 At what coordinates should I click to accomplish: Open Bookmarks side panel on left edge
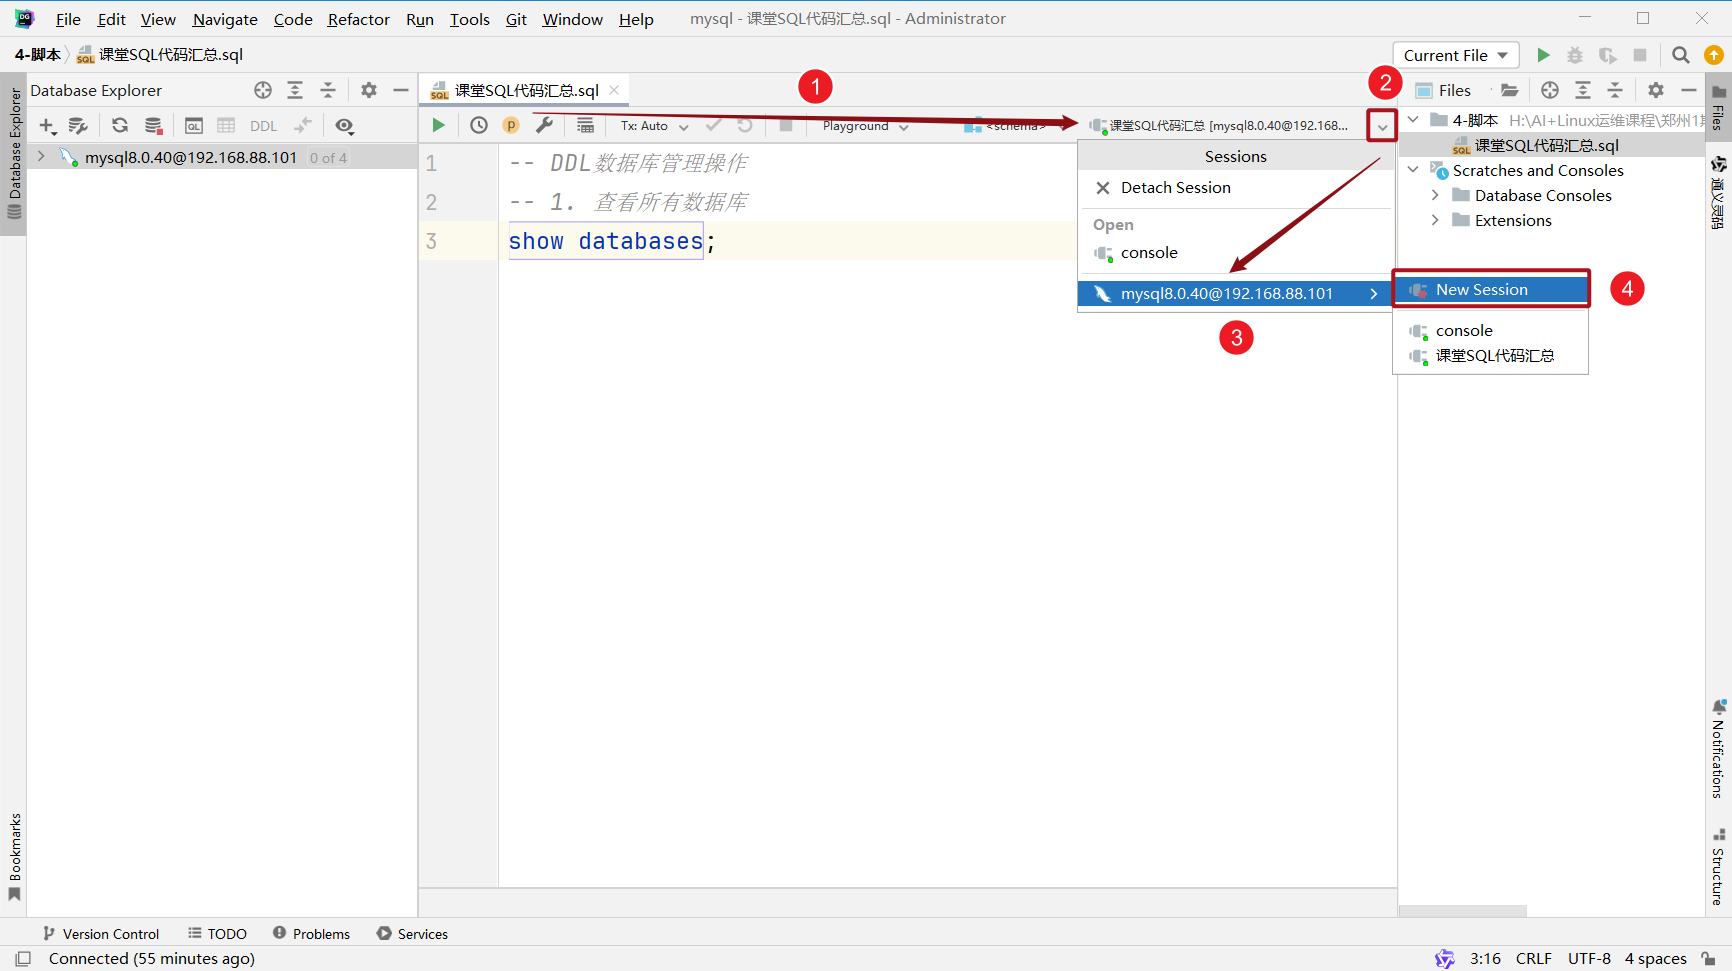coord(14,857)
